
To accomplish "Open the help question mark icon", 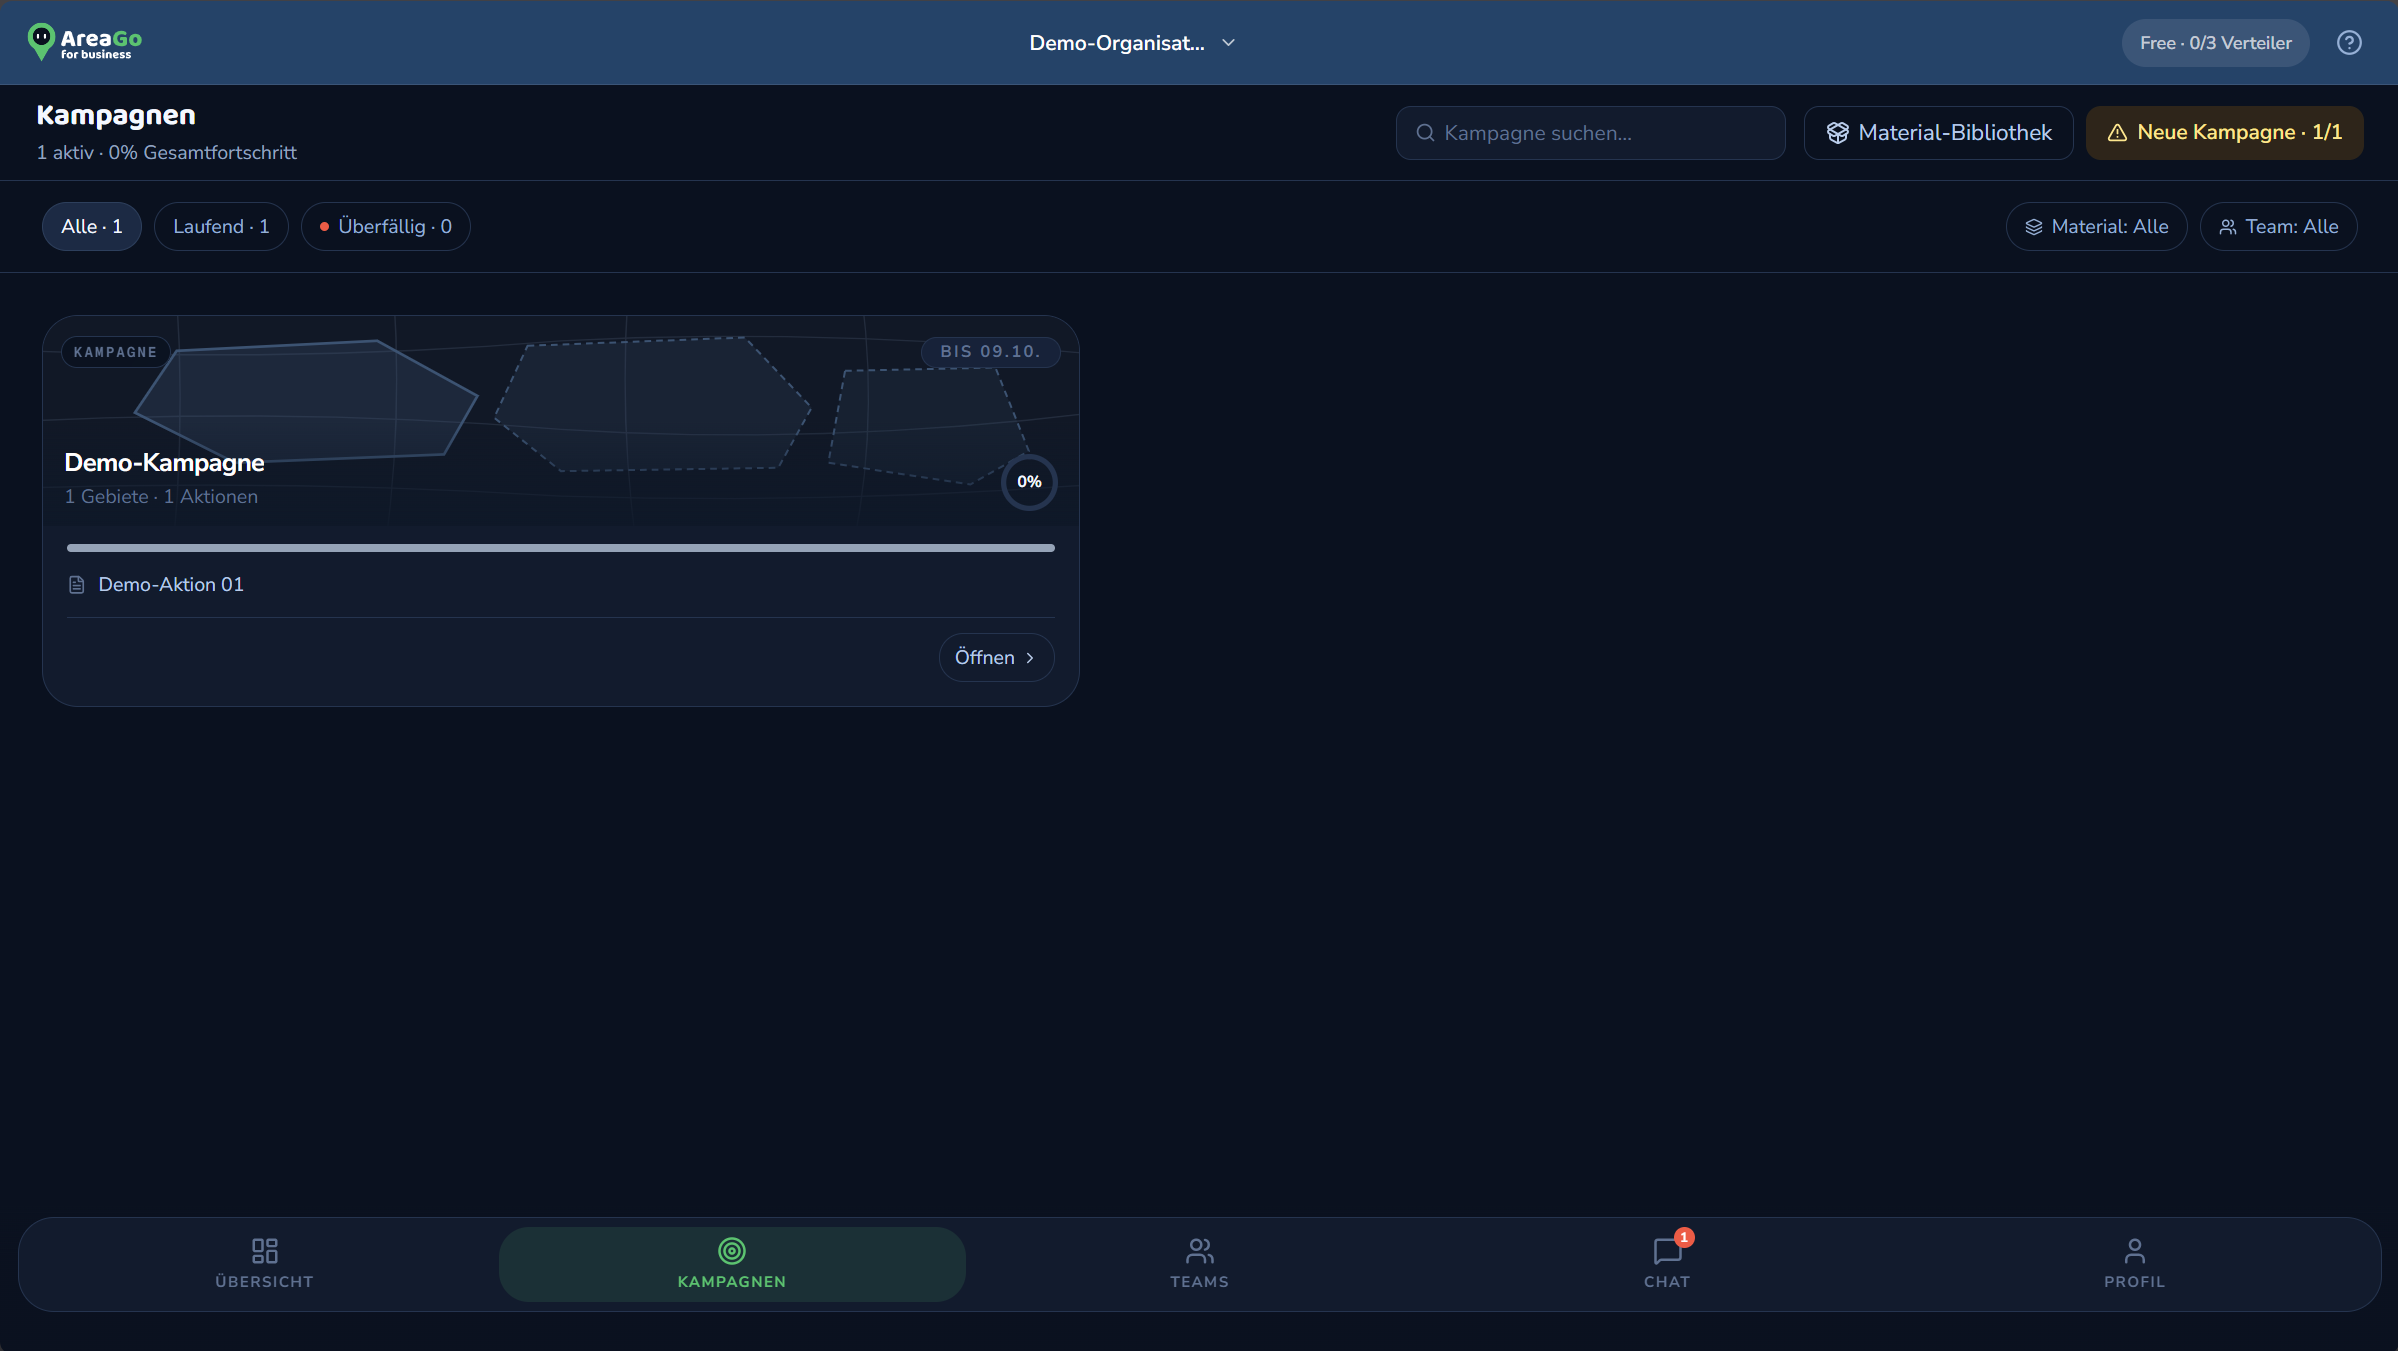I will pos(2349,43).
